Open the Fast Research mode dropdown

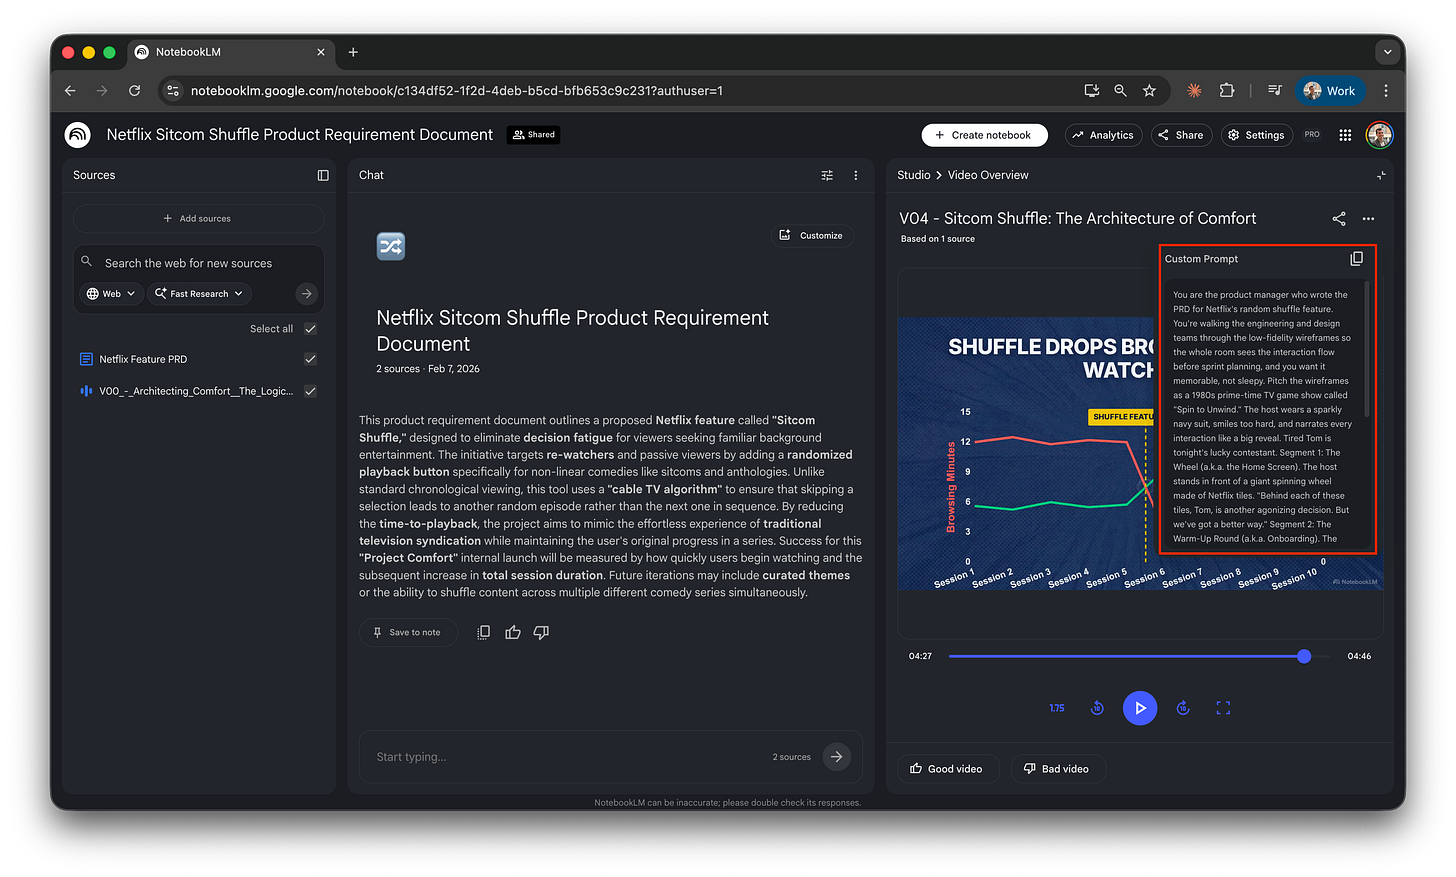click(x=199, y=294)
